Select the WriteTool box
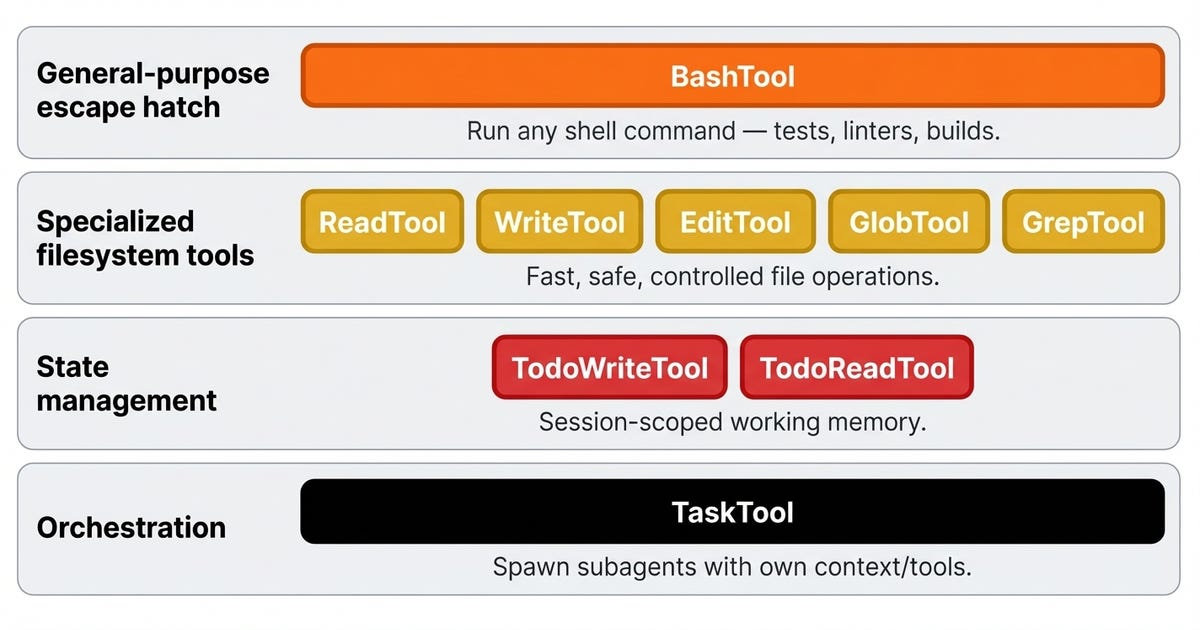 [x=560, y=221]
